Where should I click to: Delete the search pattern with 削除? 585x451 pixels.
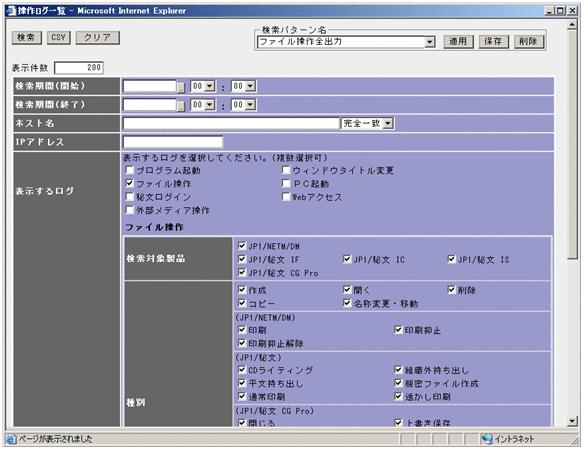coord(529,41)
